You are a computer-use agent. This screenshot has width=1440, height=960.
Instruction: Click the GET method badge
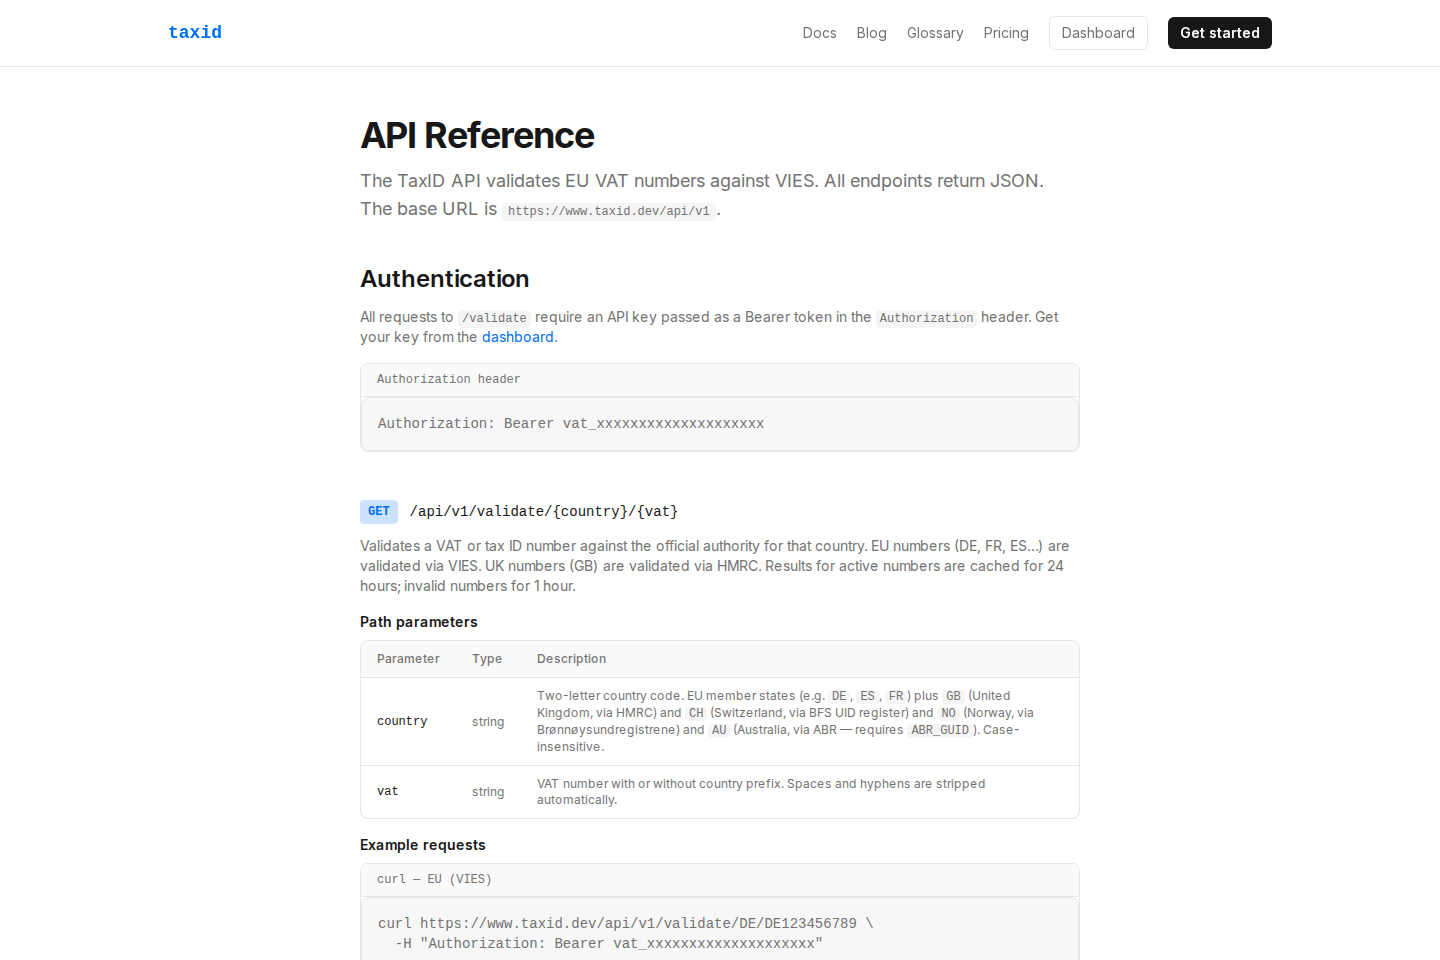379,511
